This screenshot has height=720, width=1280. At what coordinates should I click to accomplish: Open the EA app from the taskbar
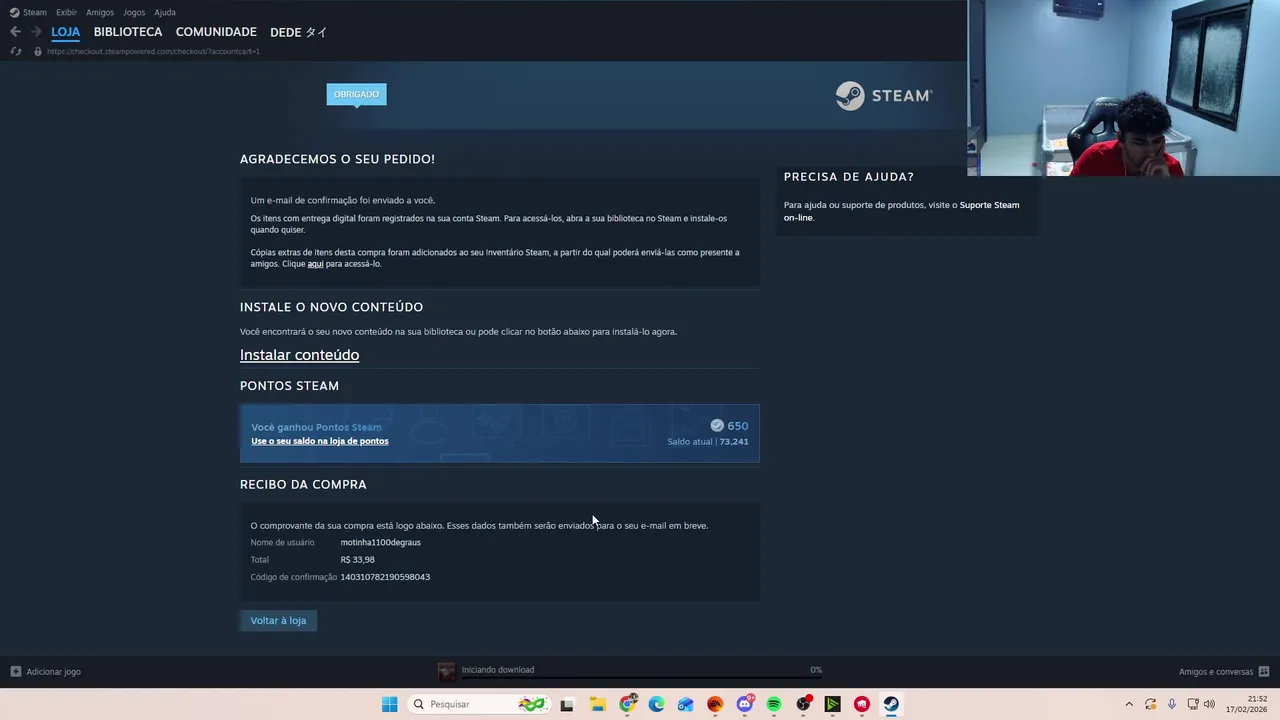(x=715, y=704)
